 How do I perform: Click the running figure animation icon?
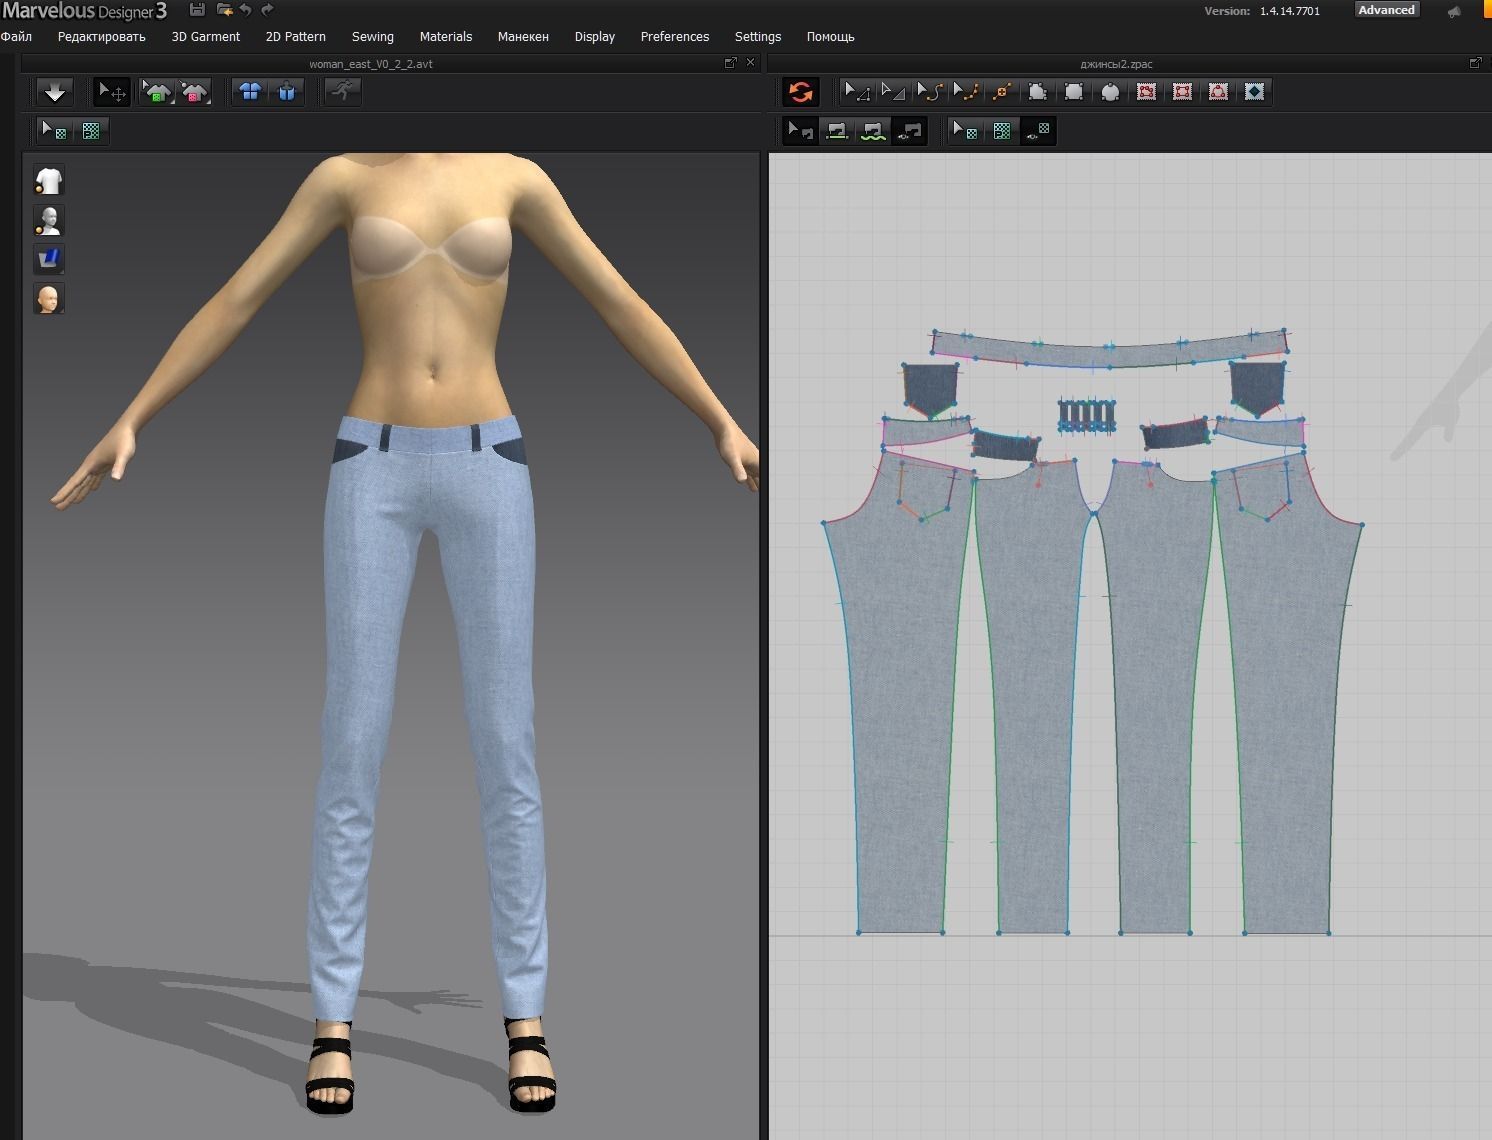pos(343,92)
